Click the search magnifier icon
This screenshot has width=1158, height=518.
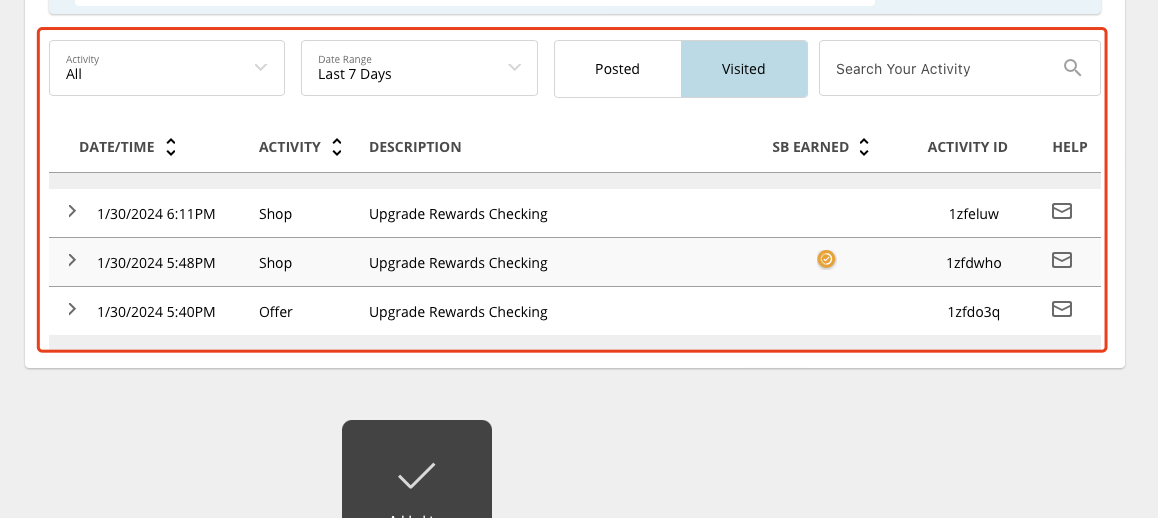(1072, 68)
